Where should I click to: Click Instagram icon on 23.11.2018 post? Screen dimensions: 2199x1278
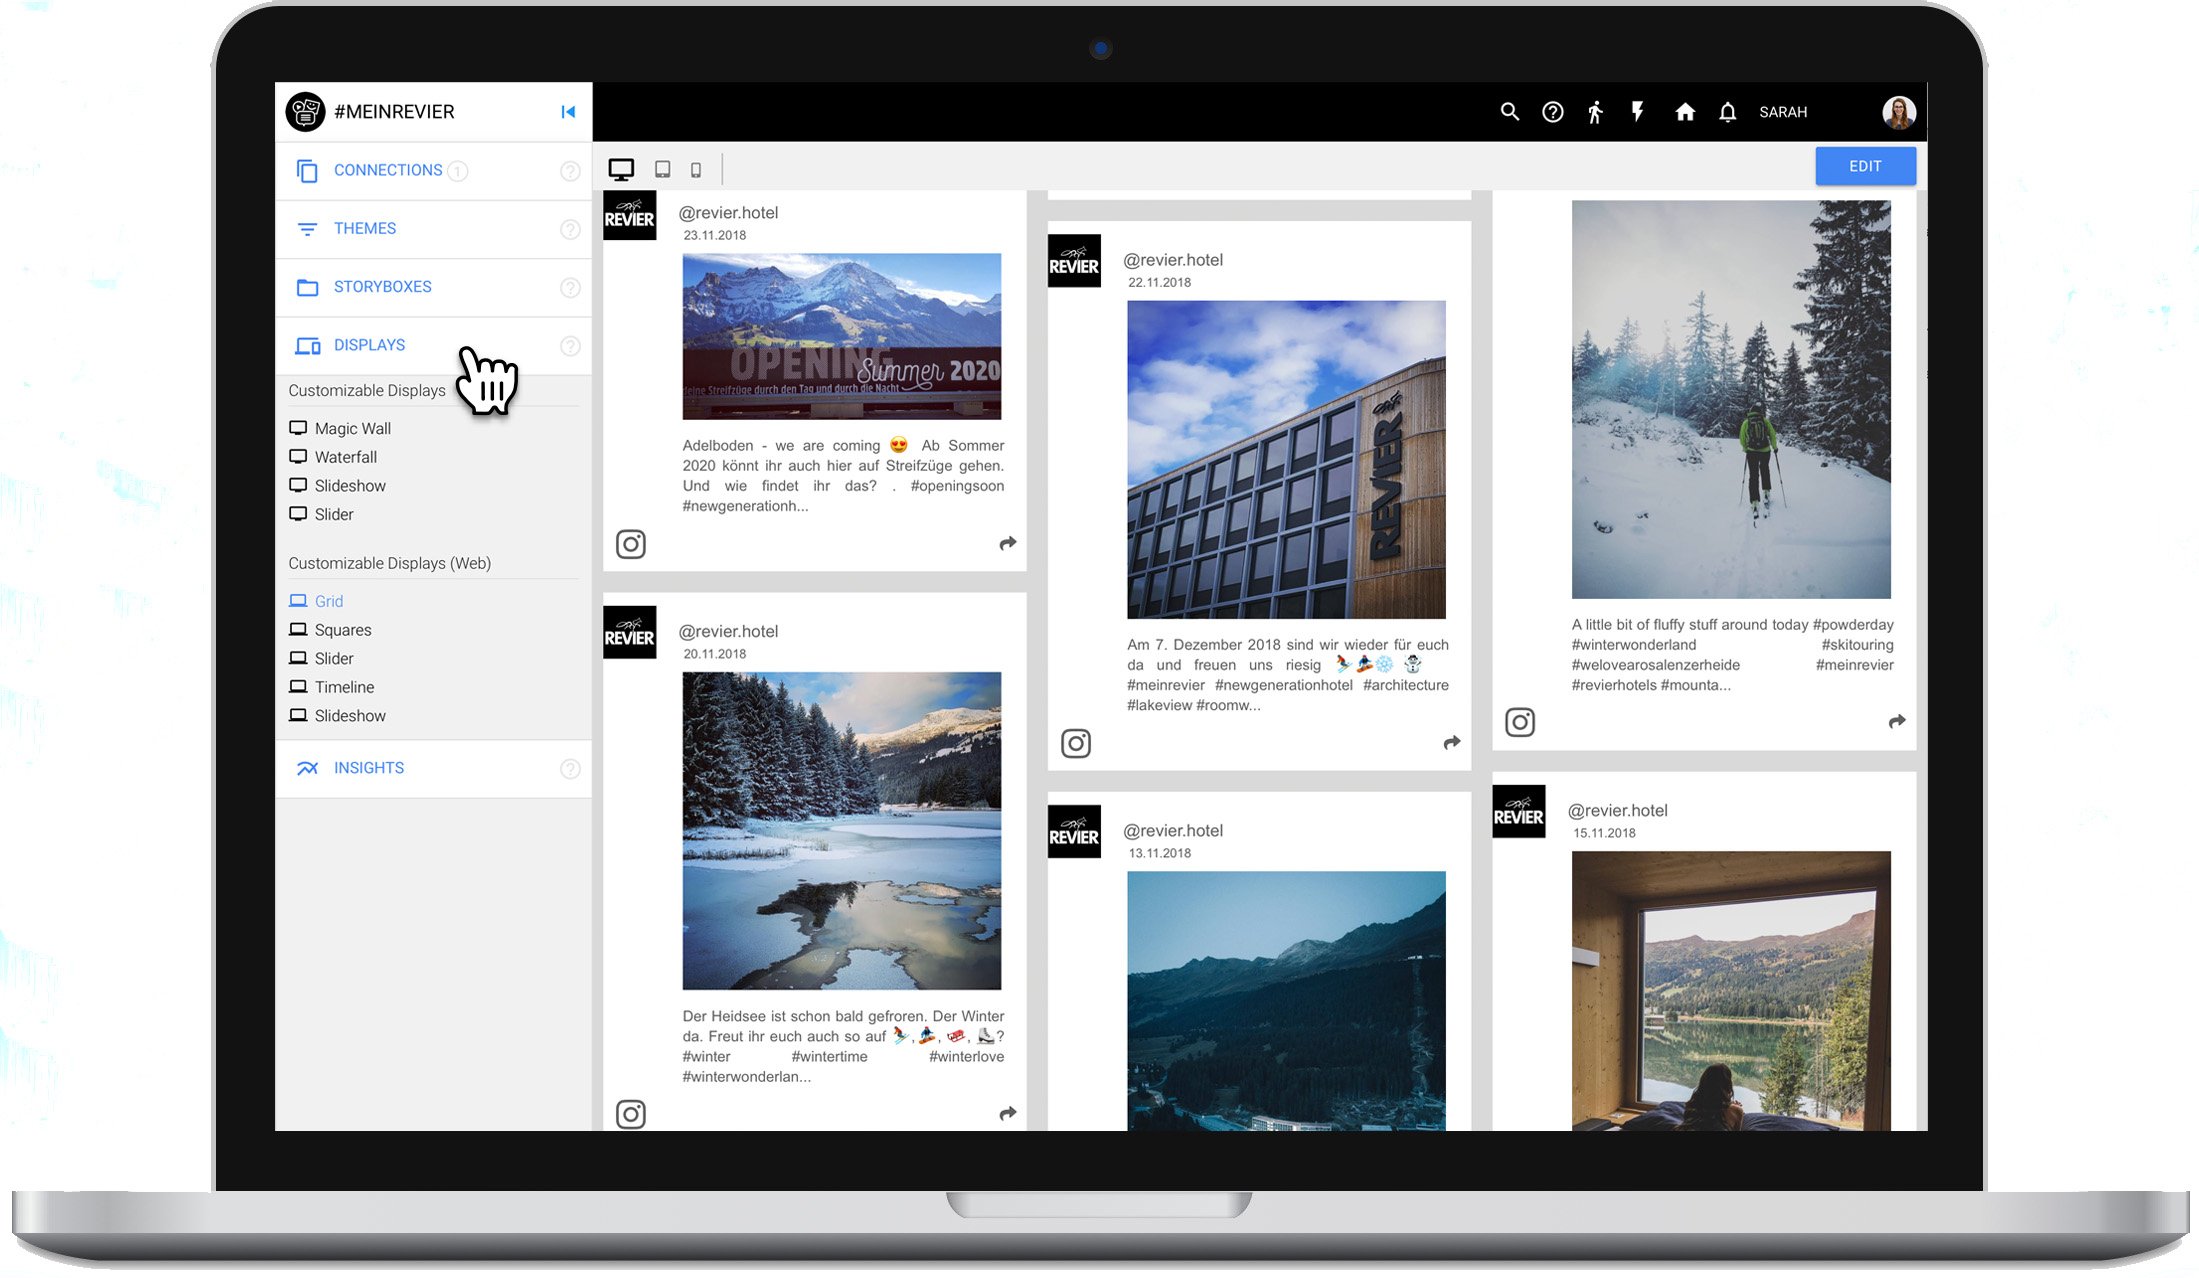pos(630,544)
